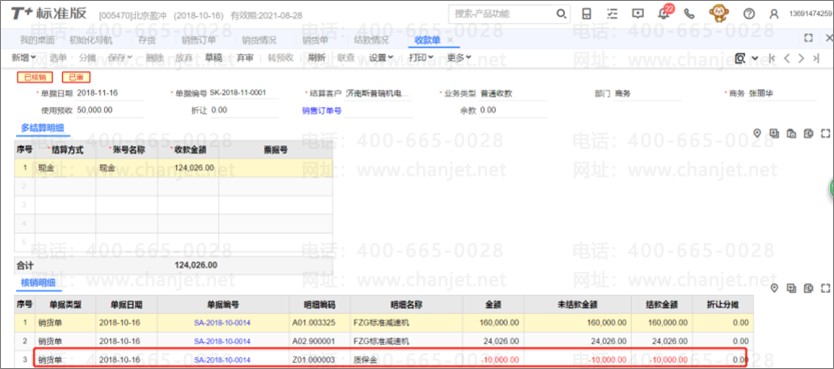834x369 pixels.
Task: Click the add-row icon in 多结算明细 section
Action: [x=774, y=133]
